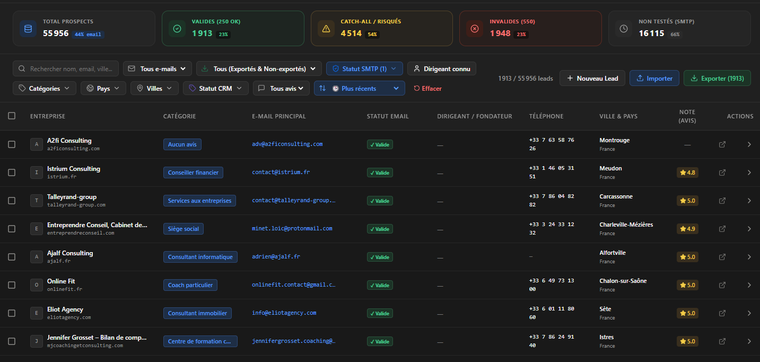Click the clock icon in Non testés card

click(623, 29)
